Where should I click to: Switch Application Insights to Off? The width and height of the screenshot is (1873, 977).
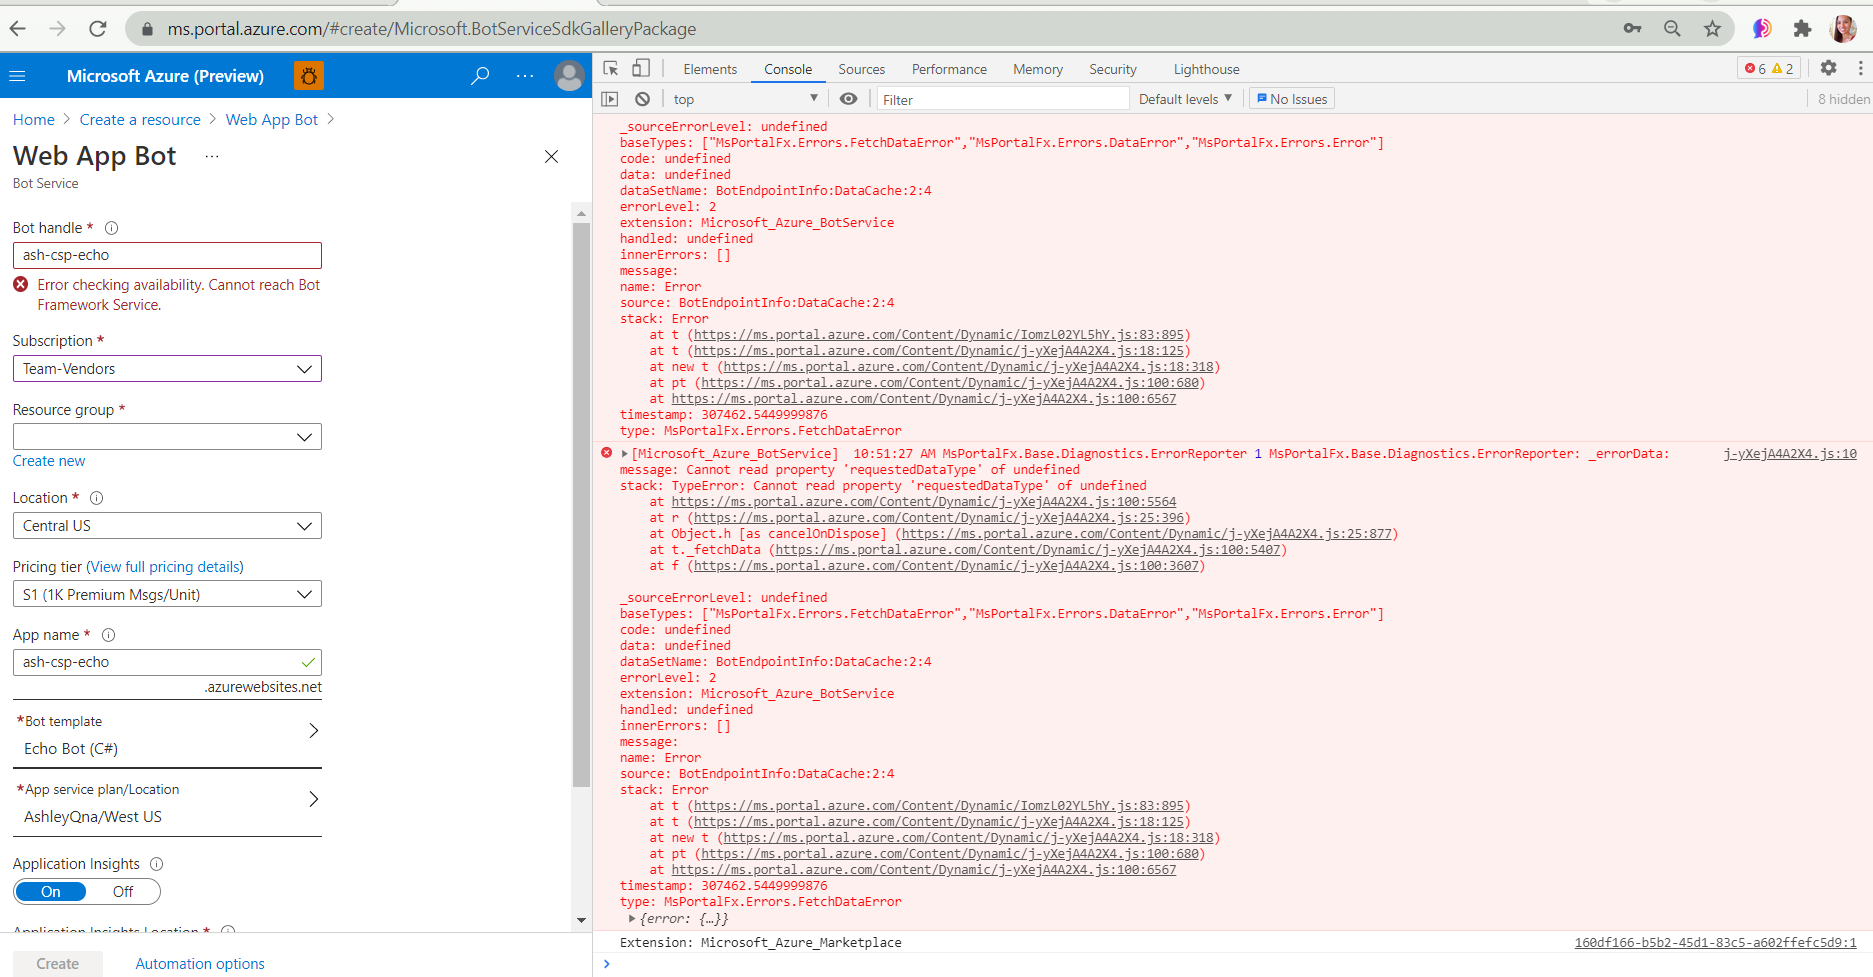pyautogui.click(x=122, y=891)
